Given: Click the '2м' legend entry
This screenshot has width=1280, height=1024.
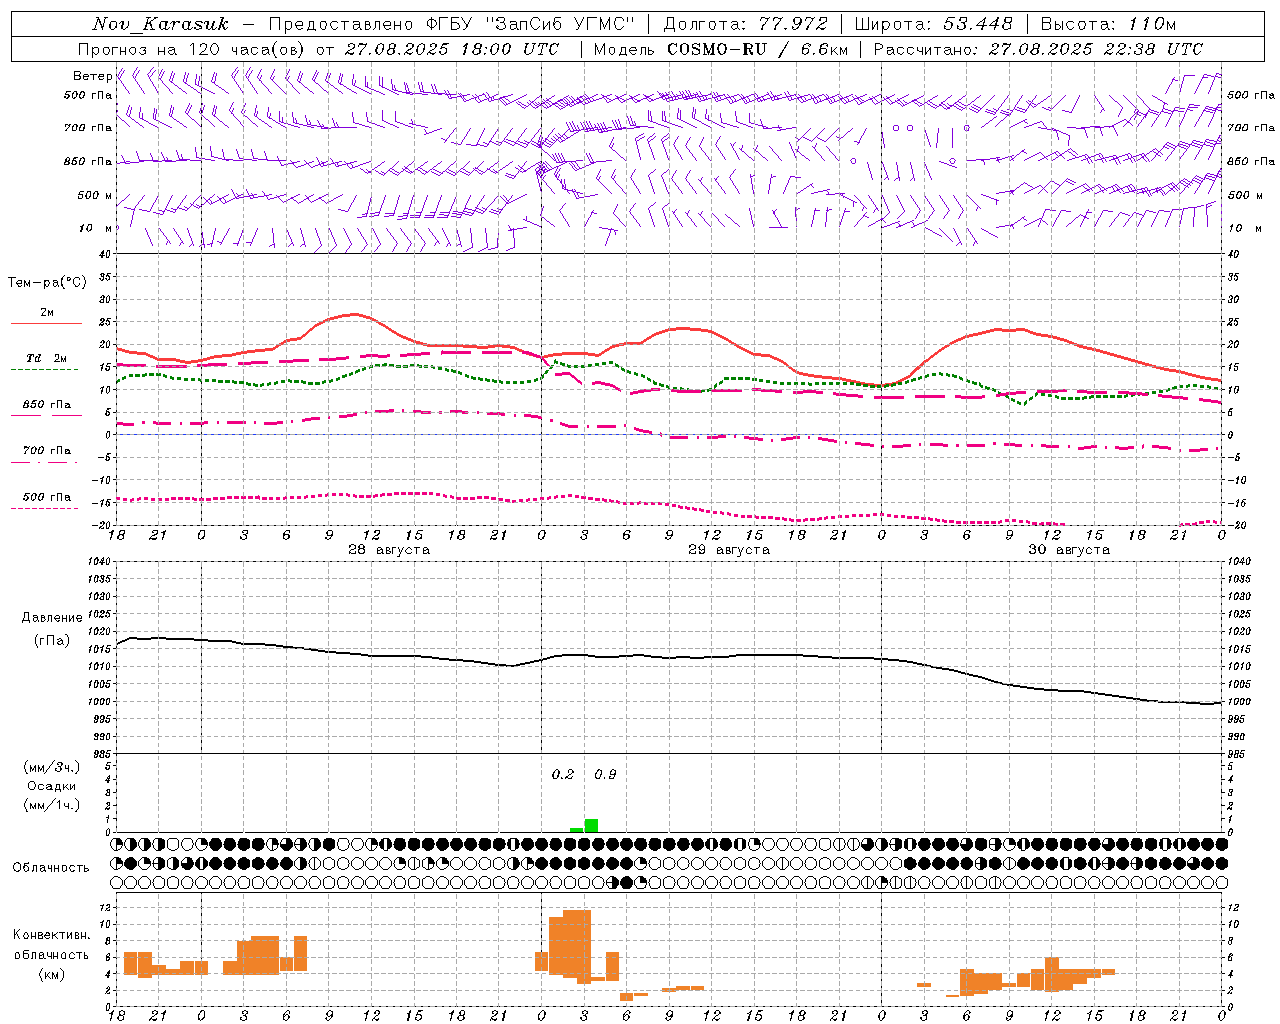Looking at the screenshot, I should pyautogui.click(x=47, y=313).
